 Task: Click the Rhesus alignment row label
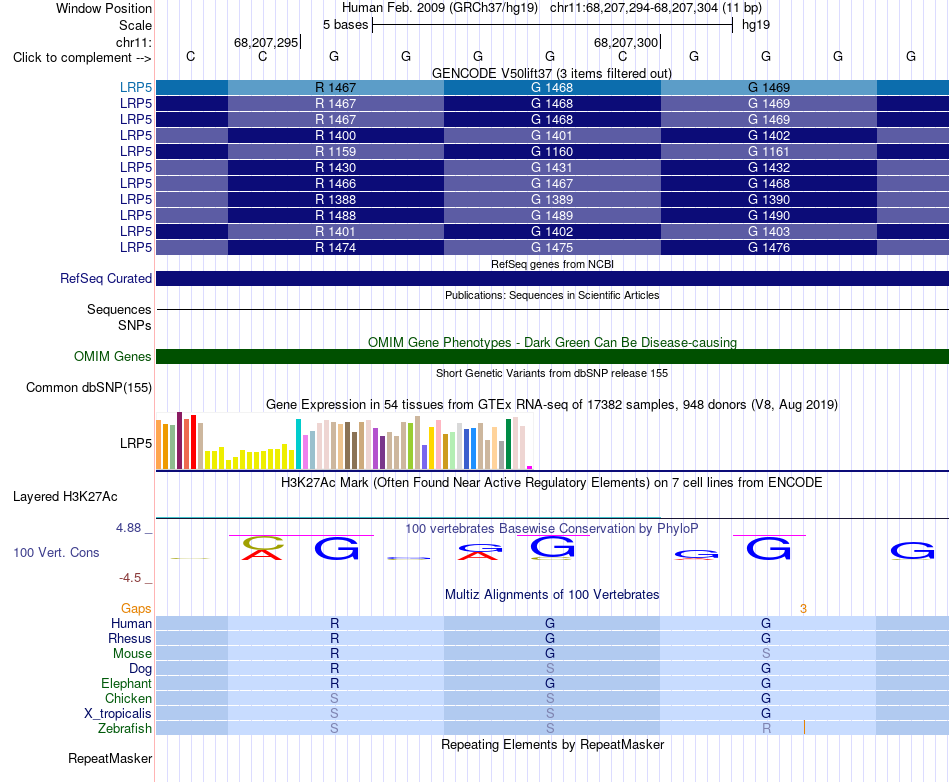tap(130, 638)
